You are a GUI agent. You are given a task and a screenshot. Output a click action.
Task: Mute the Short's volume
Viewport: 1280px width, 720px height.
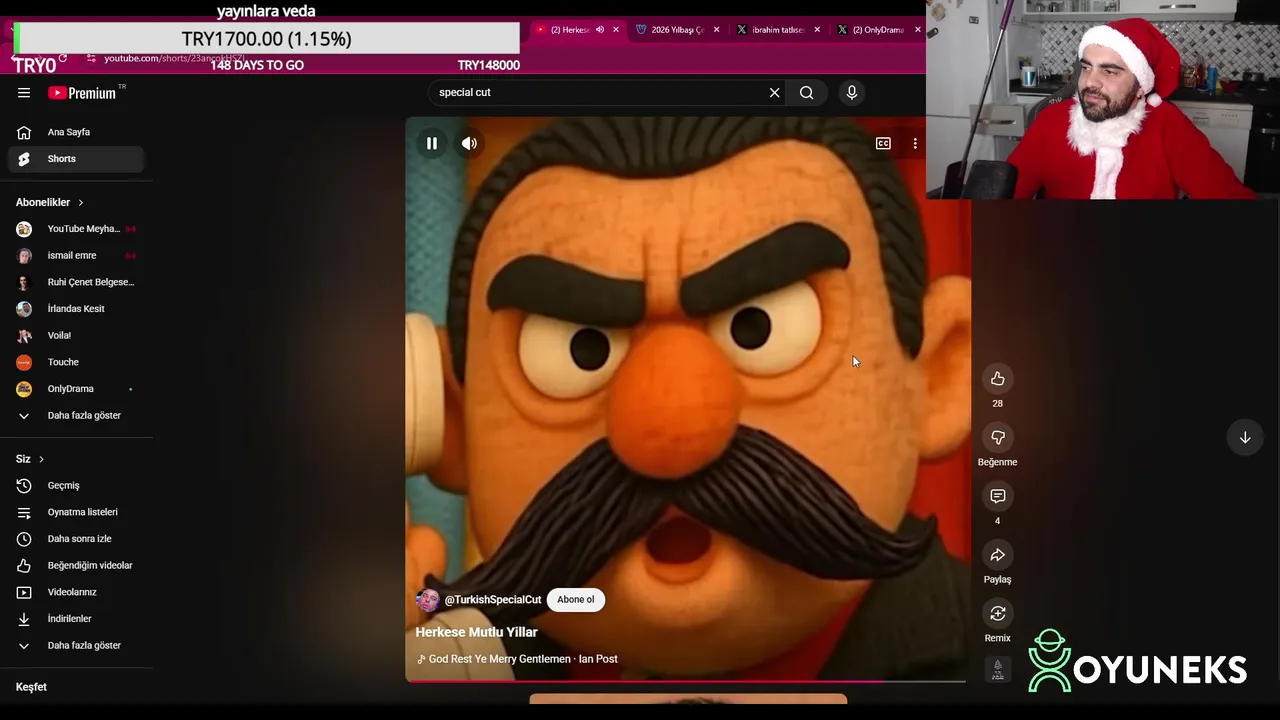pyautogui.click(x=469, y=143)
